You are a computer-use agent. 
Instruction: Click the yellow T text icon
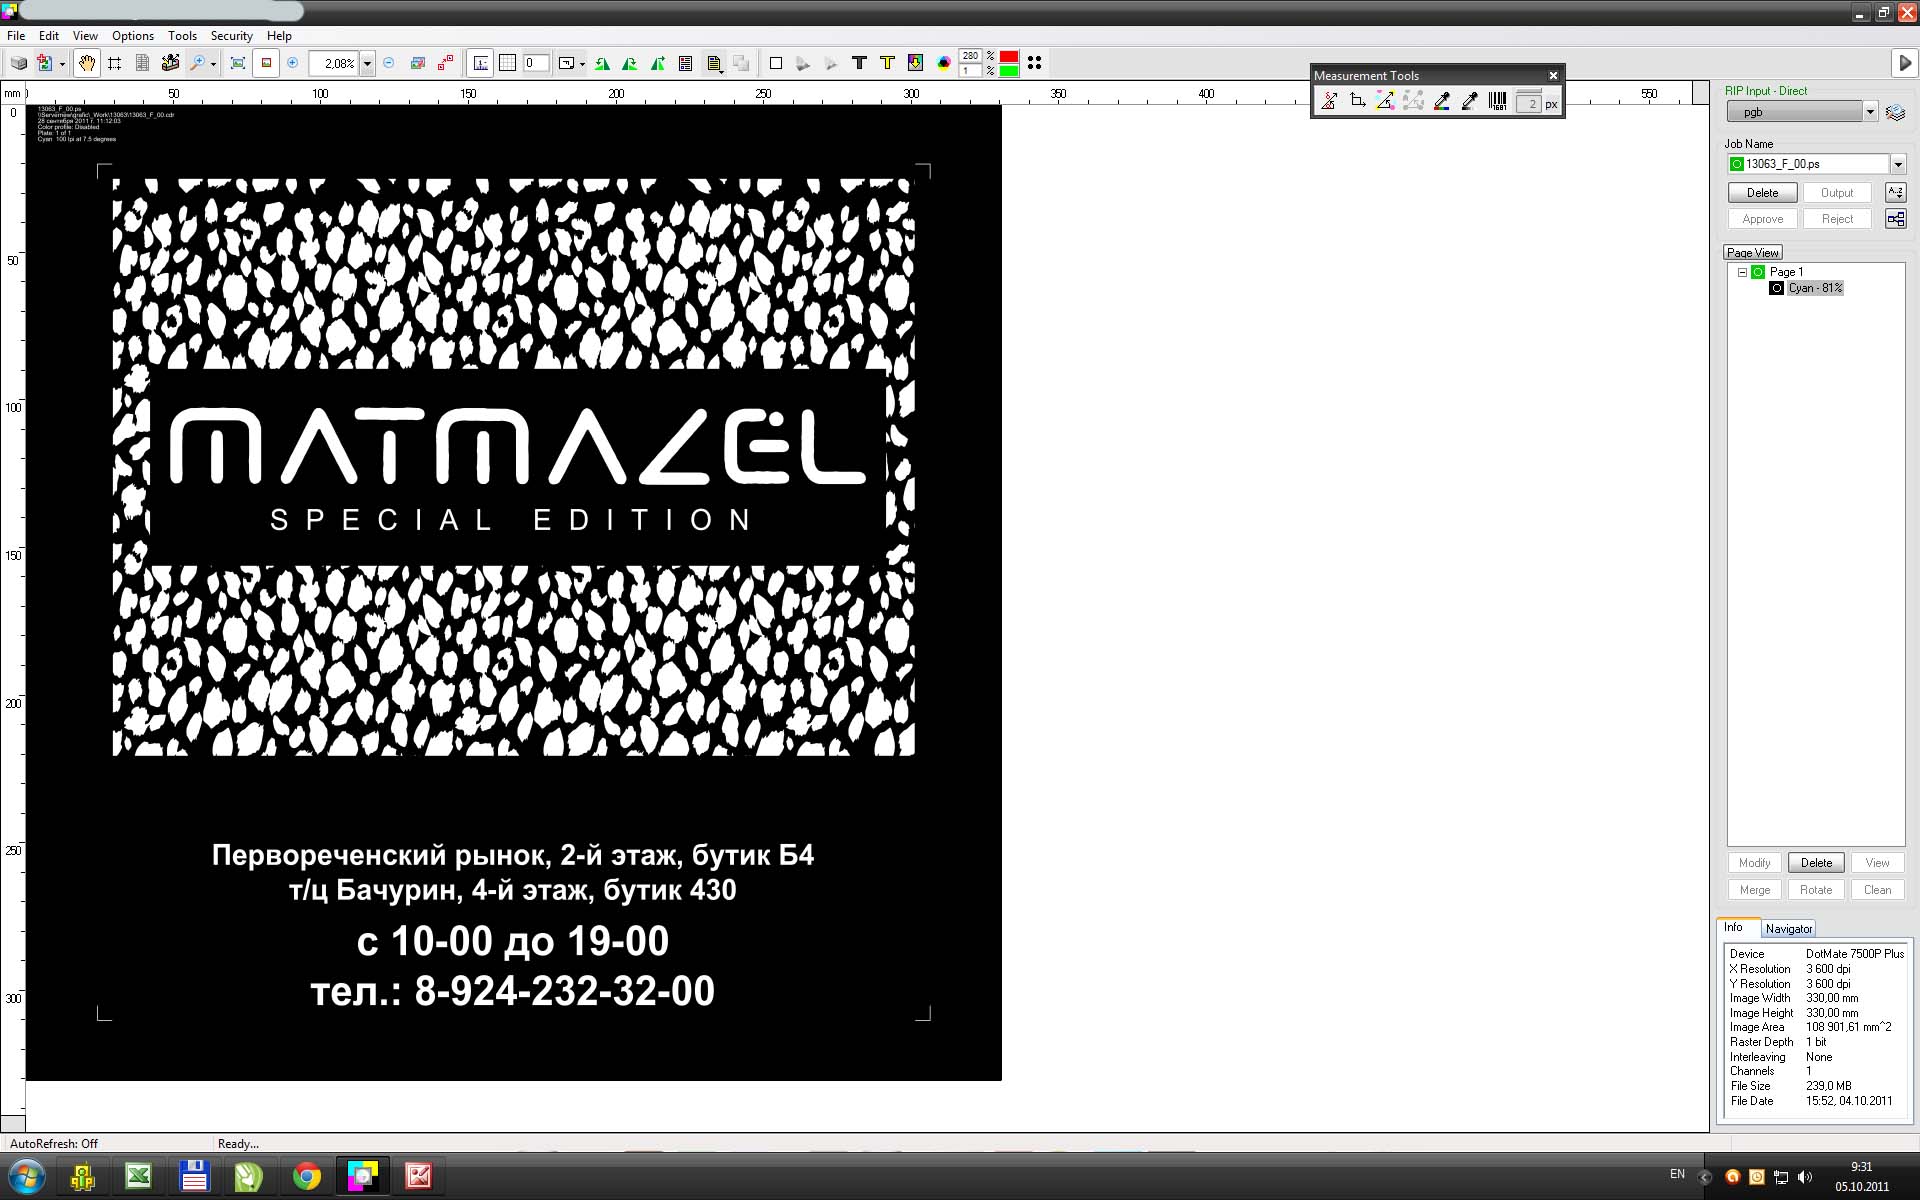pos(887,63)
